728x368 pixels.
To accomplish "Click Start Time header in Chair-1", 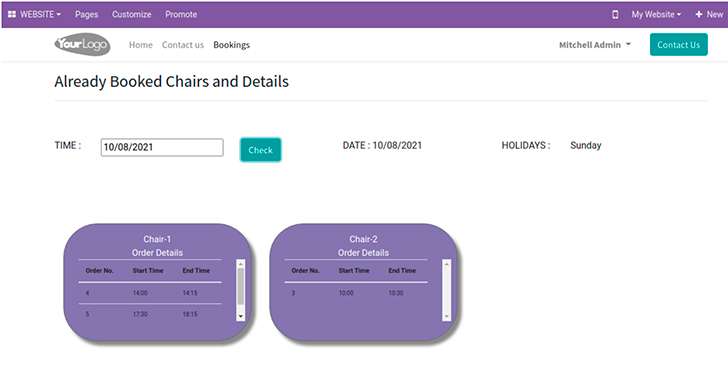I will (148, 271).
